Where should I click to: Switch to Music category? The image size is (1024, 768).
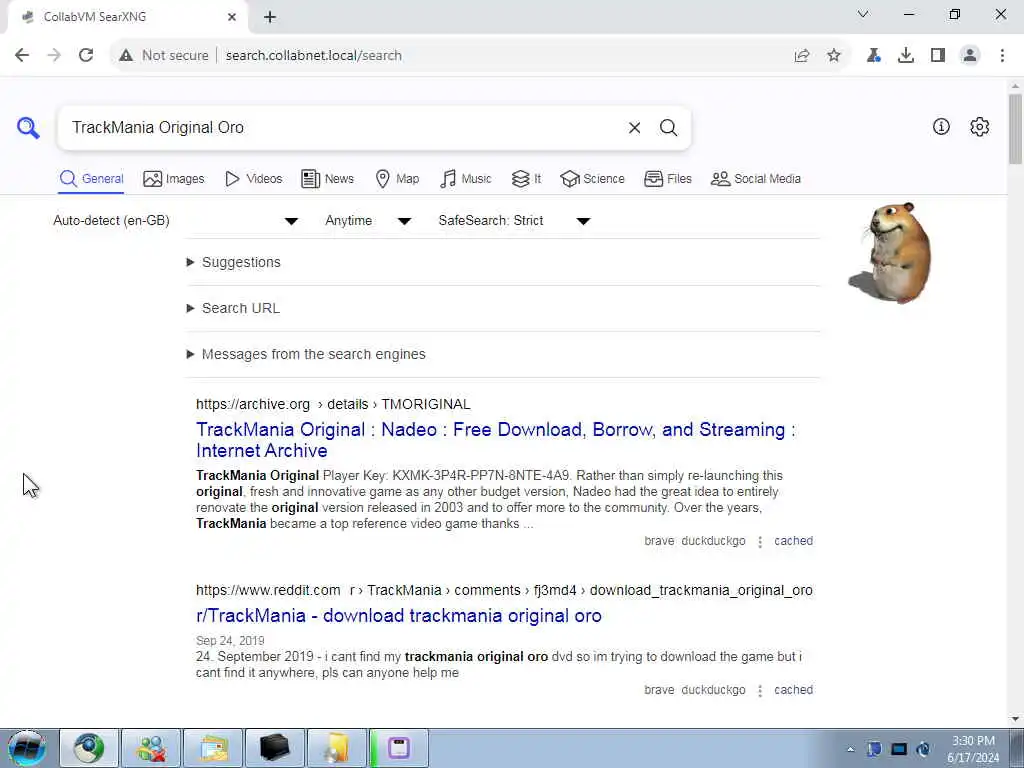[x=466, y=179]
